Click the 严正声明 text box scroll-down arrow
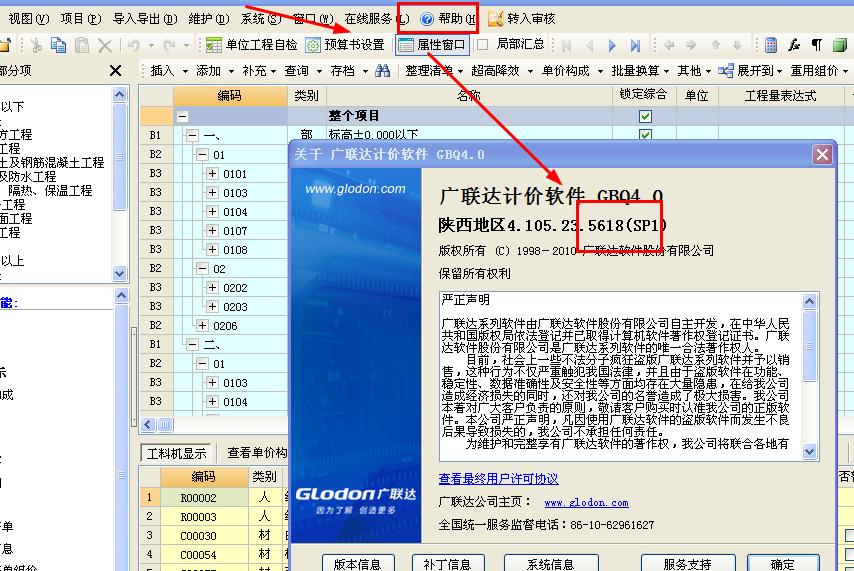 (809, 451)
